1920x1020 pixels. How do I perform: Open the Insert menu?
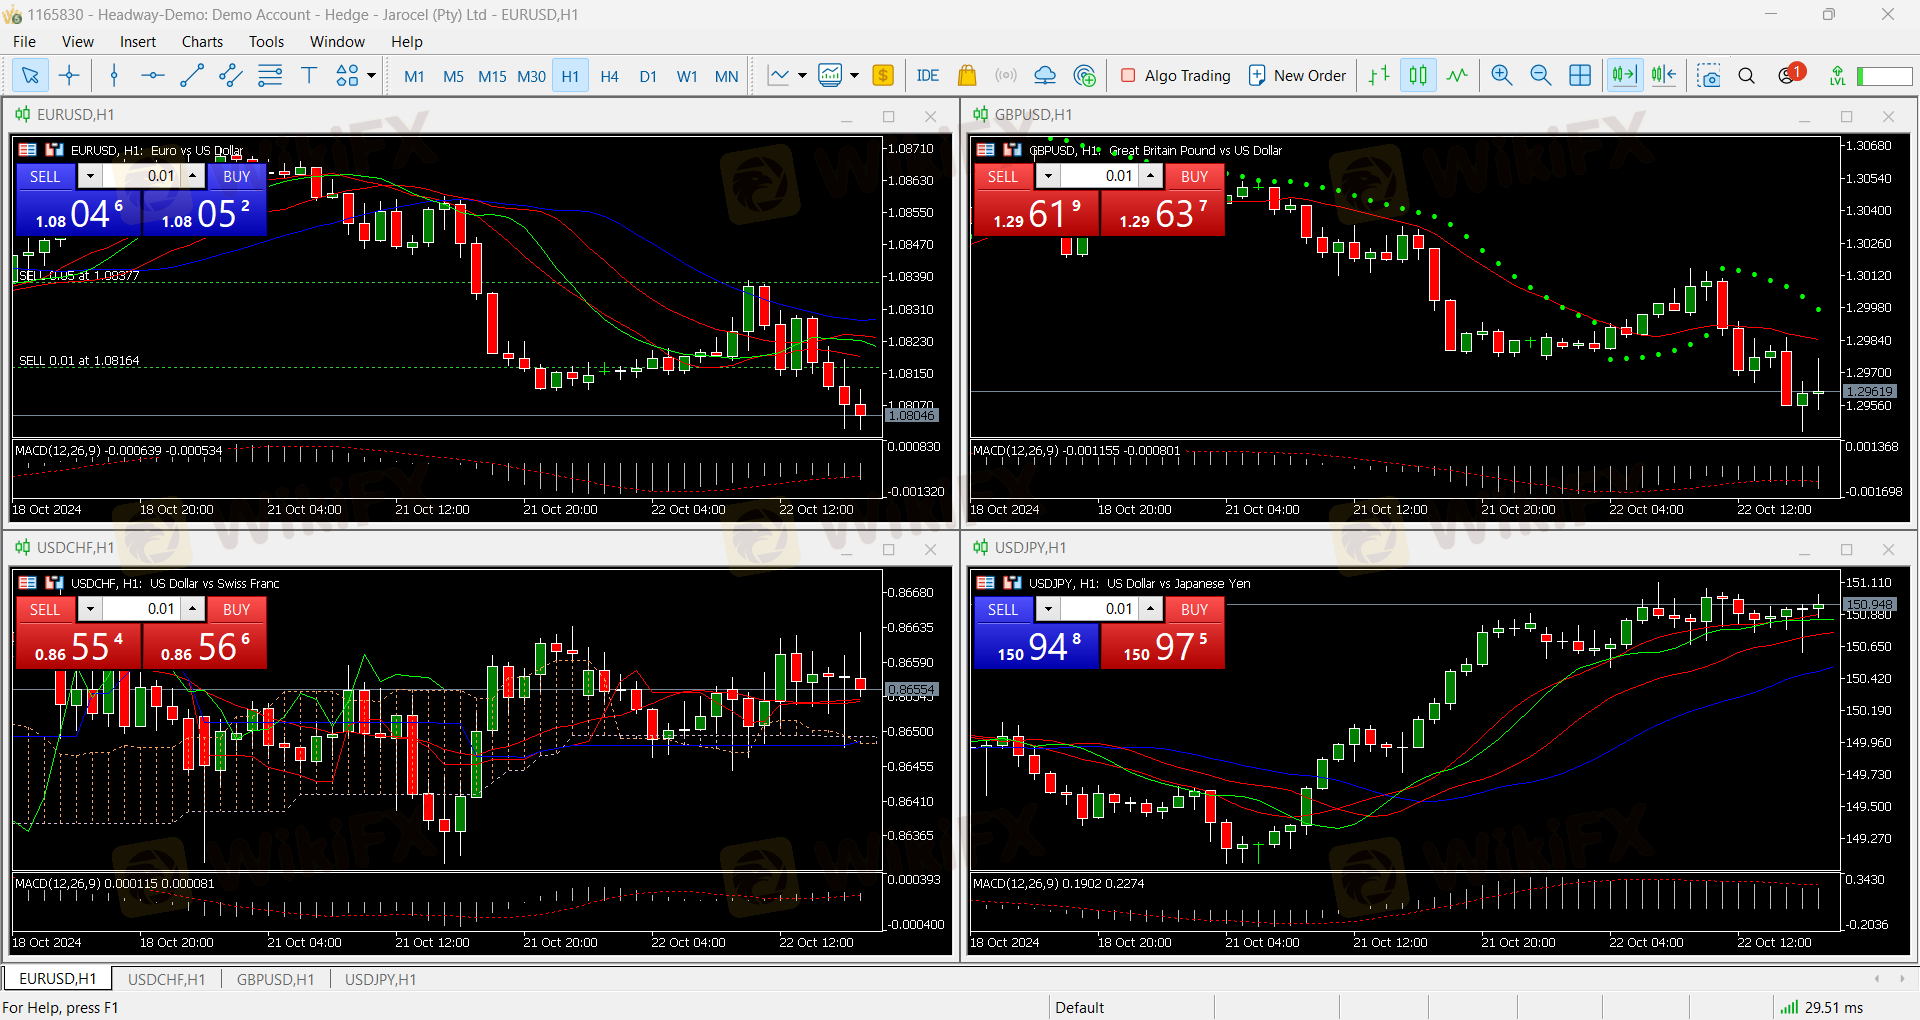click(138, 41)
